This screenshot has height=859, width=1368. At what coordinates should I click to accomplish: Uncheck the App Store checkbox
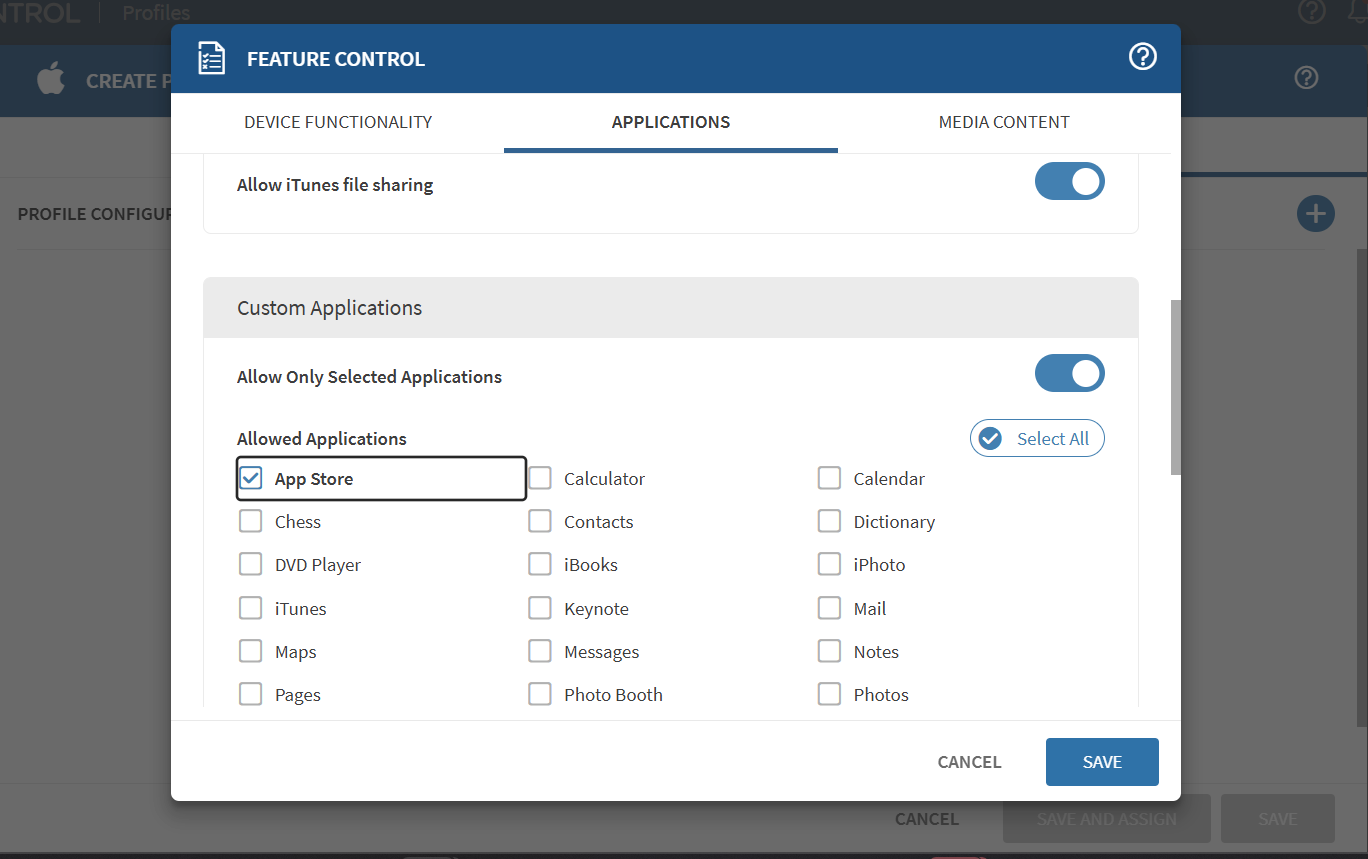click(251, 479)
